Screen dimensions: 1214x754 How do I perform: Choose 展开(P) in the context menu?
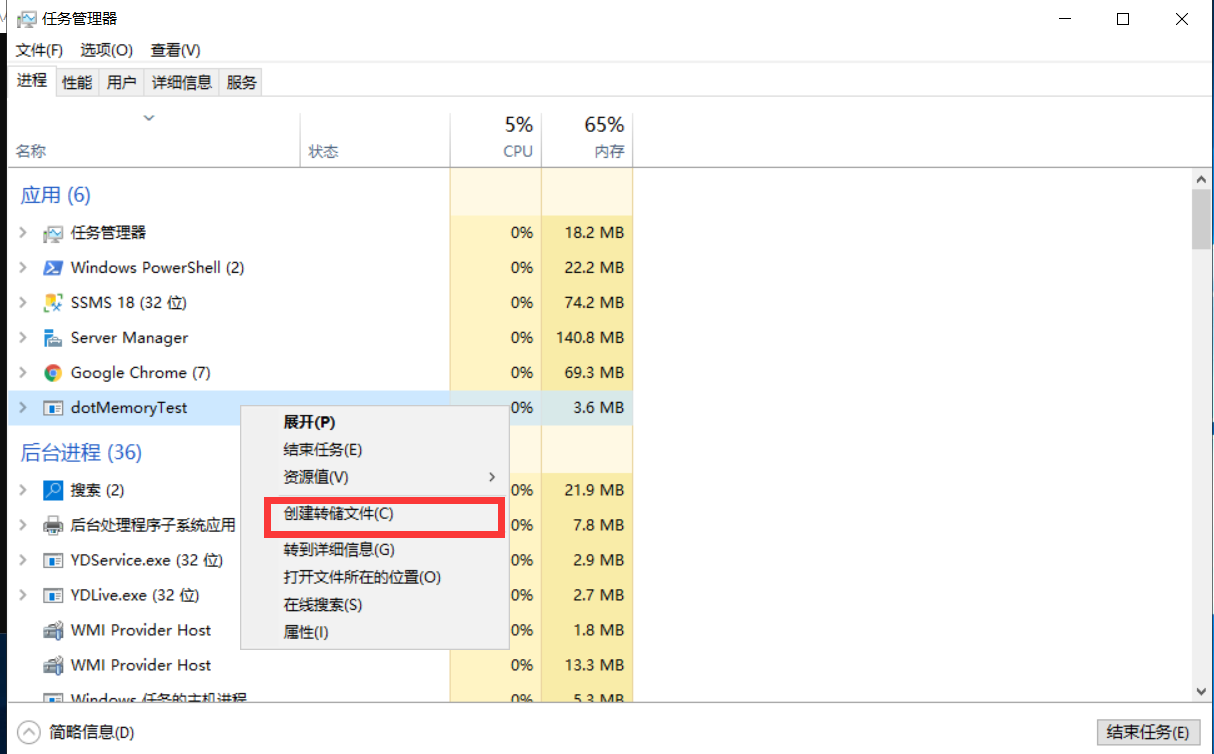(375, 422)
